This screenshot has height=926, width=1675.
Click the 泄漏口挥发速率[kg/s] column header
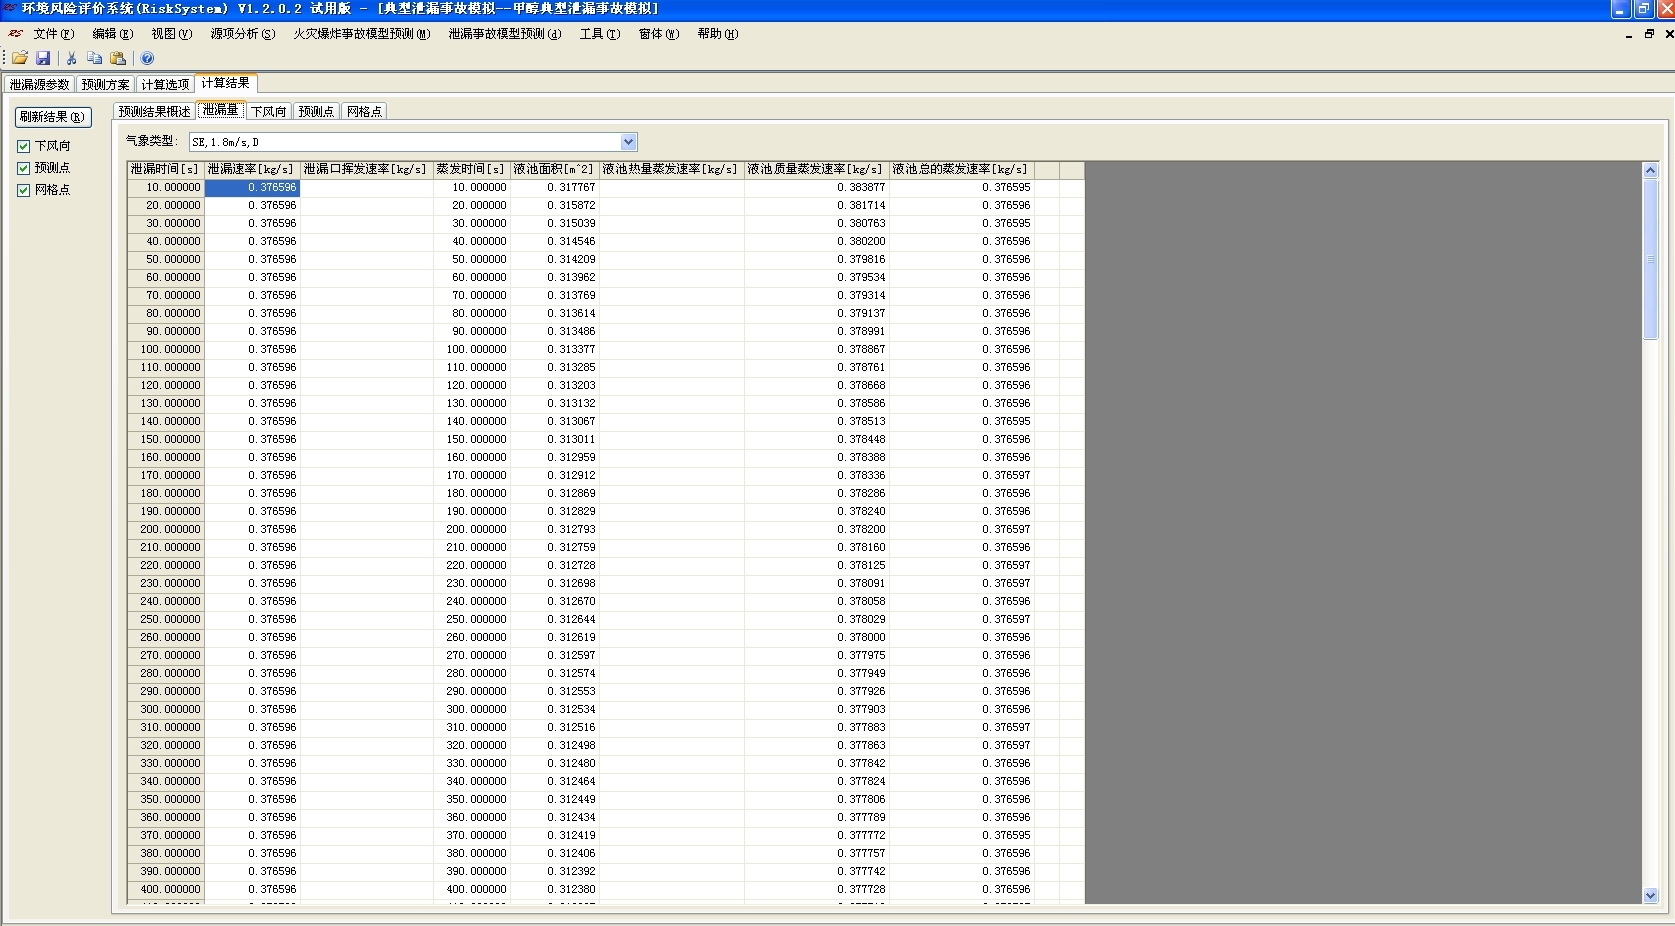366,170
